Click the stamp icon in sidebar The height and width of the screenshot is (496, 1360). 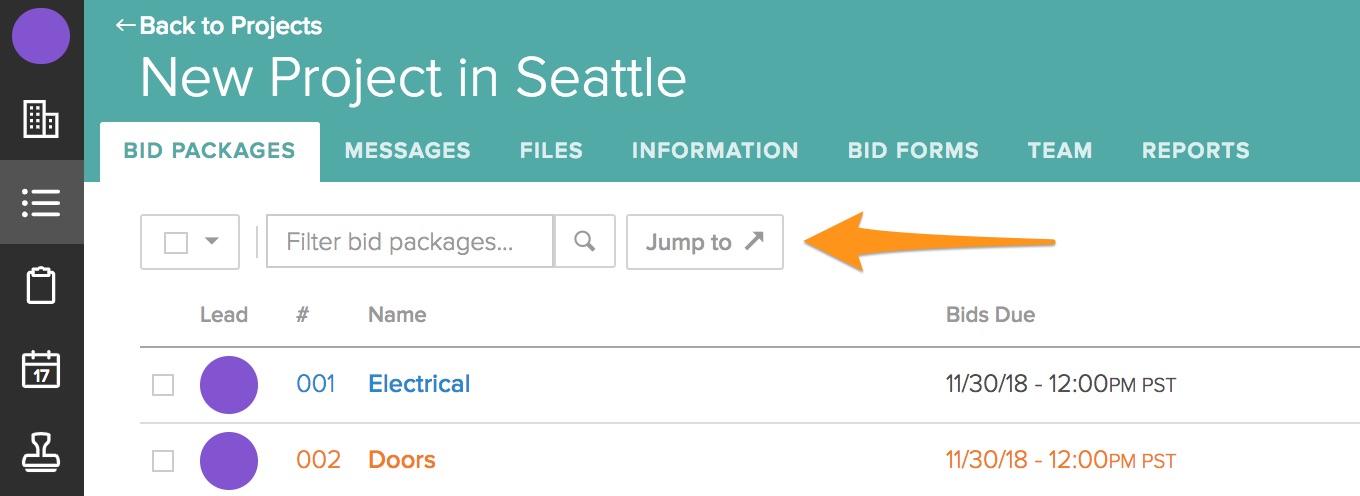pyautogui.click(x=41, y=451)
